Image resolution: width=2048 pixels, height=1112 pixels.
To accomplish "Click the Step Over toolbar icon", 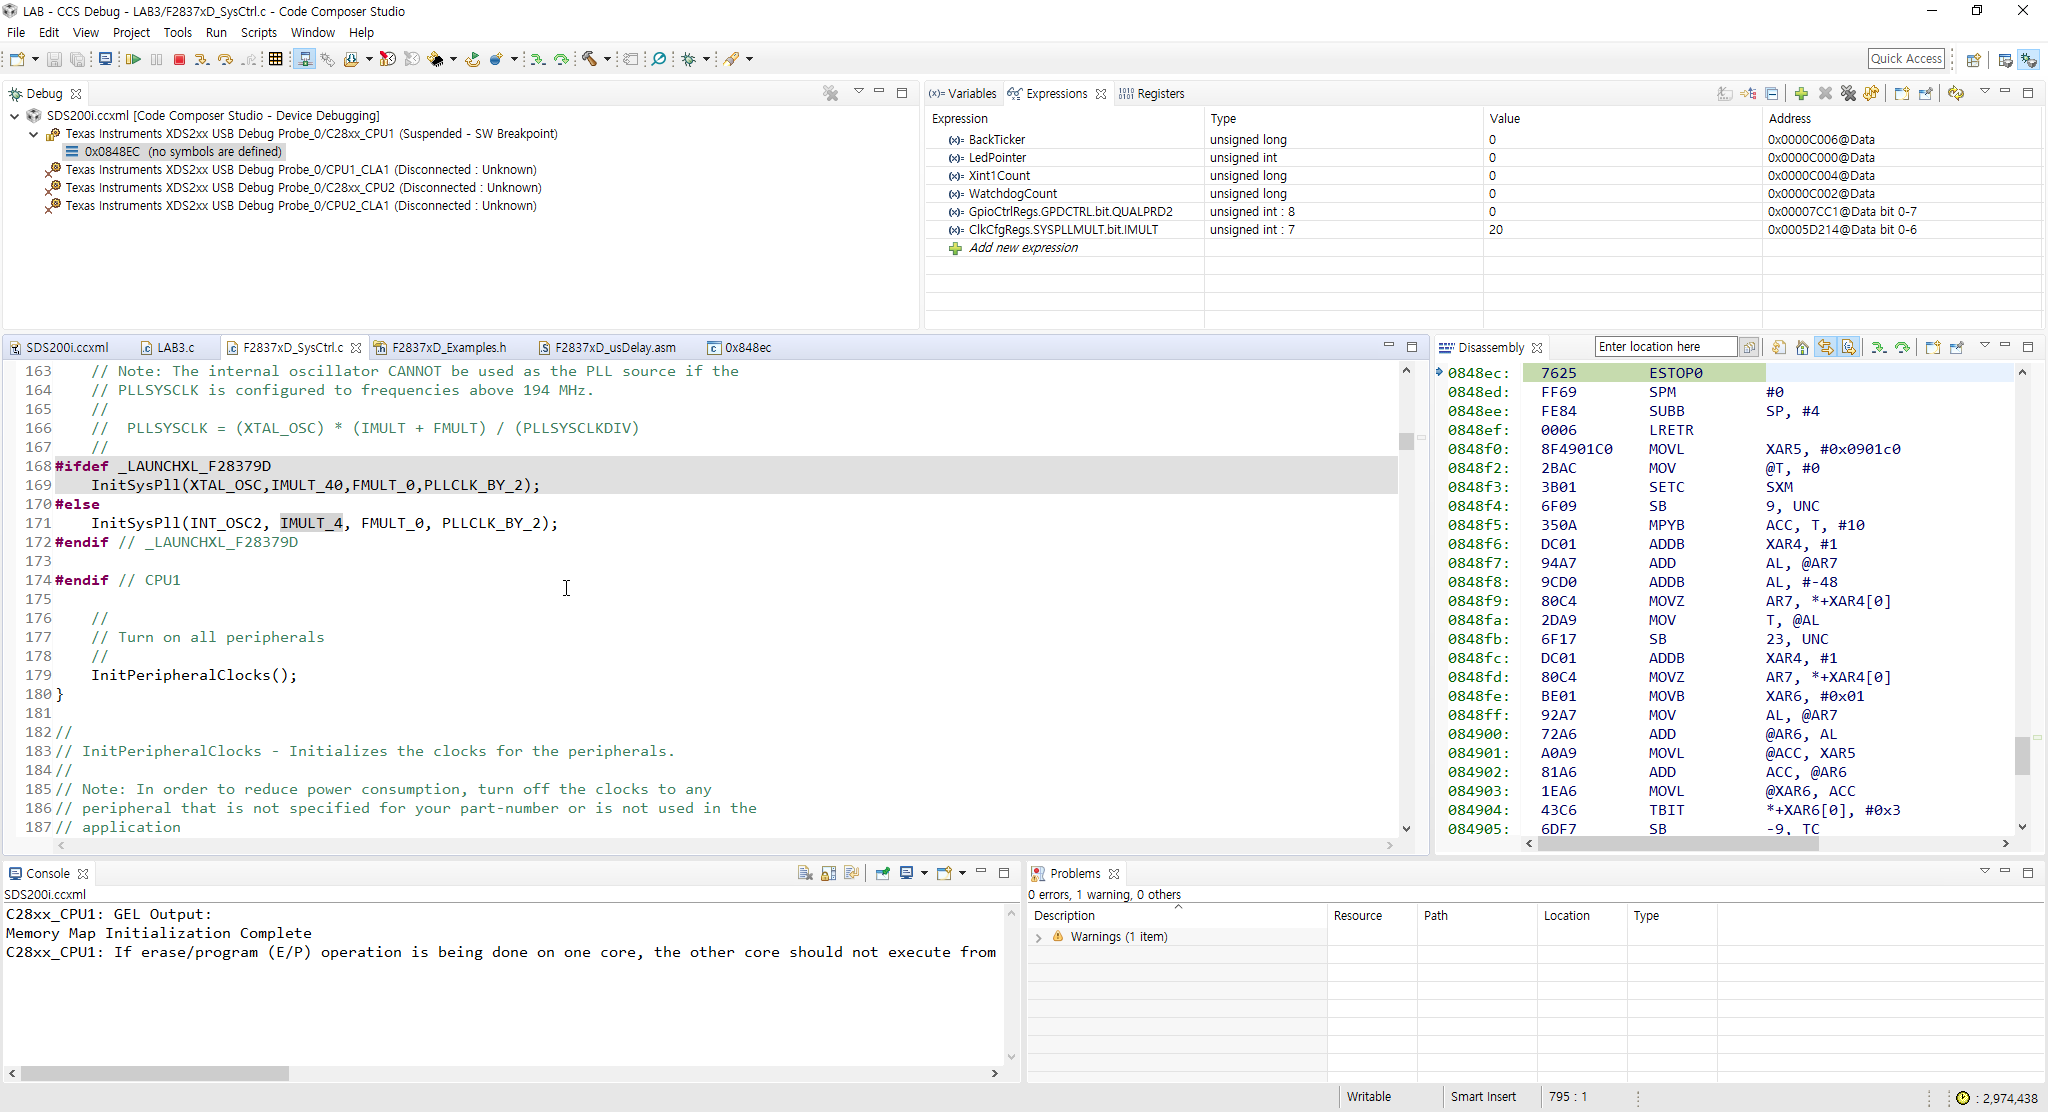I will point(225,60).
